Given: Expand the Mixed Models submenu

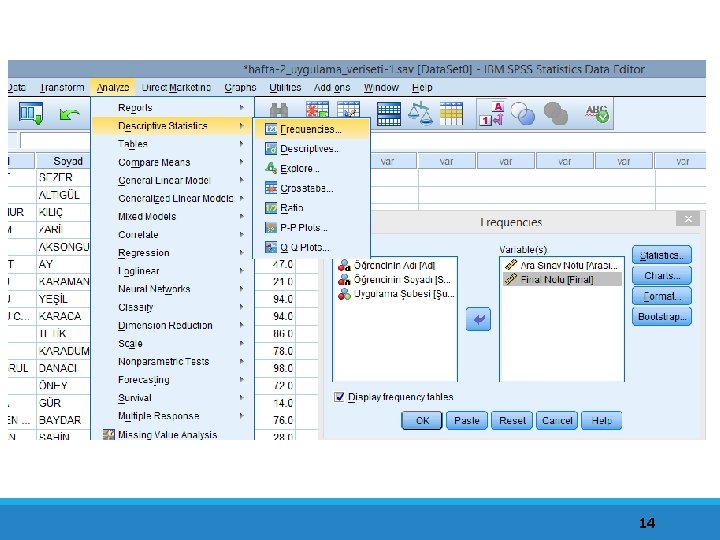Looking at the screenshot, I should point(172,216).
